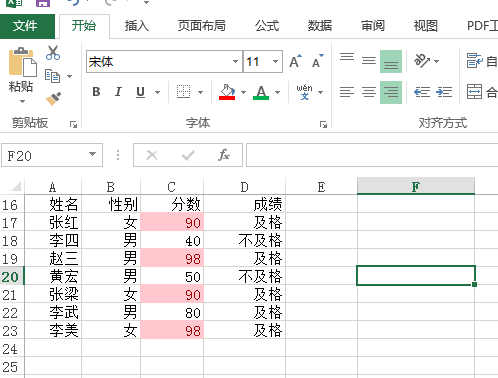Open the font size 11 dropdown
The image size is (498, 378).
tap(275, 61)
